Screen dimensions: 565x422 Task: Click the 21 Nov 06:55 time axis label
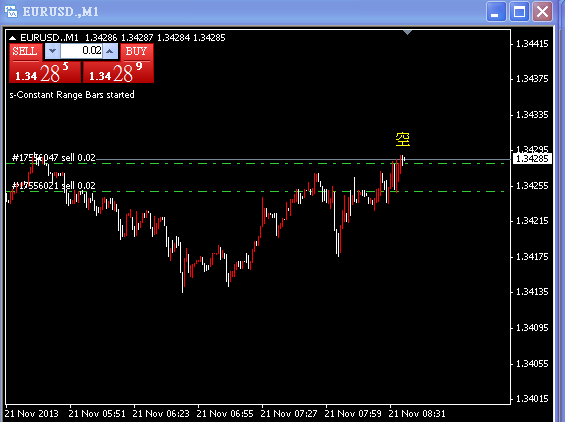coord(224,413)
